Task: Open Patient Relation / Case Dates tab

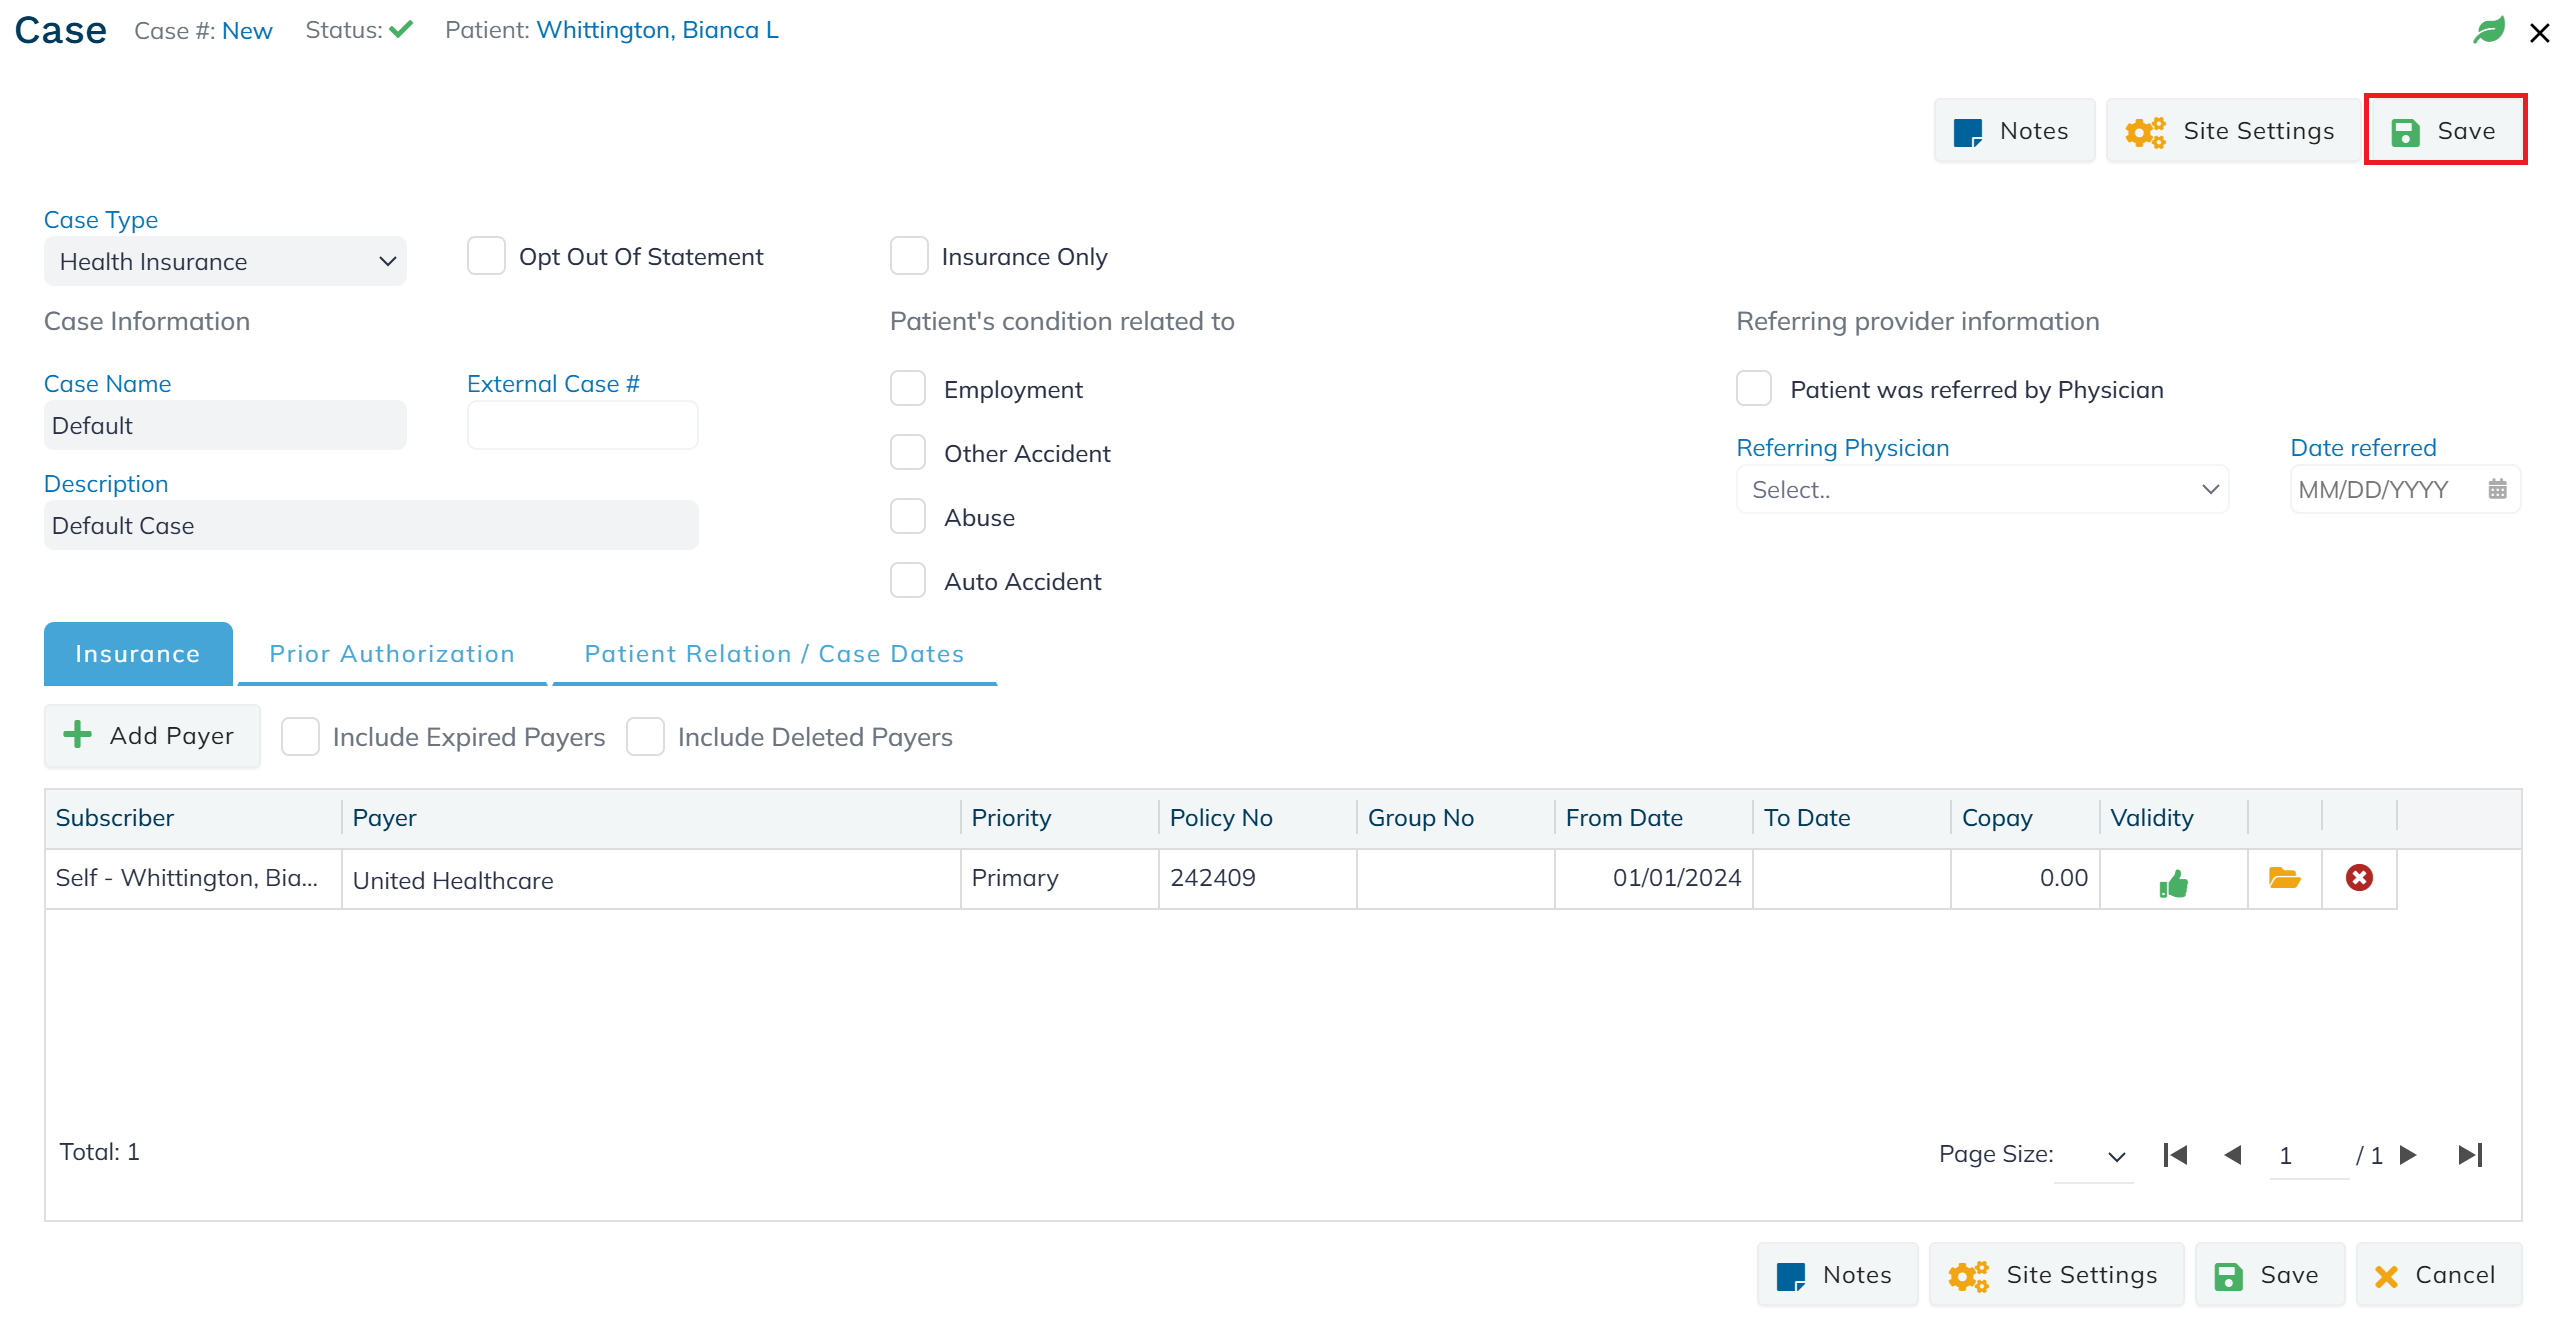Action: pyautogui.click(x=774, y=653)
